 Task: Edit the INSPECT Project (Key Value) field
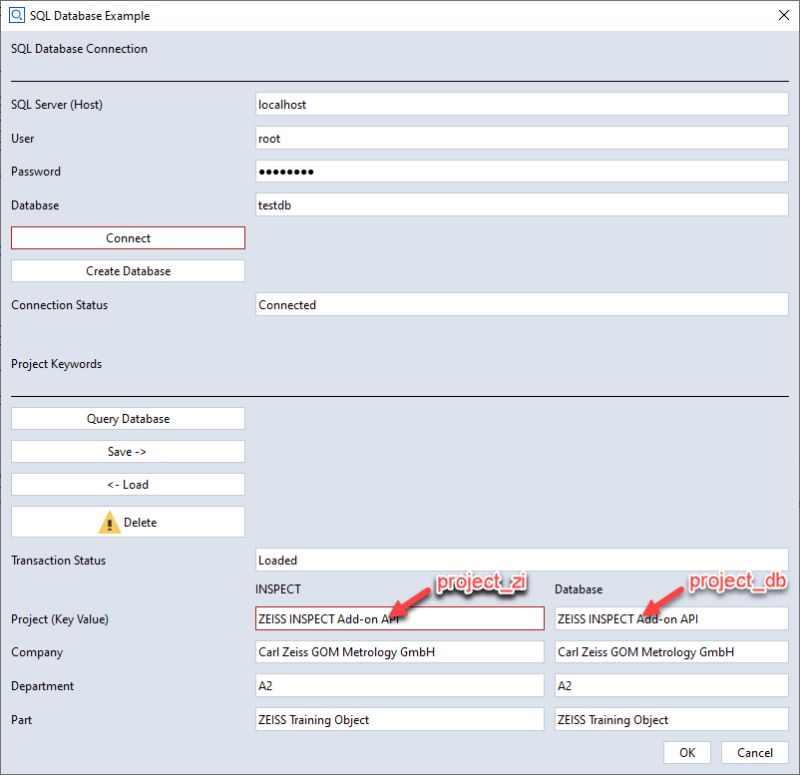click(399, 619)
